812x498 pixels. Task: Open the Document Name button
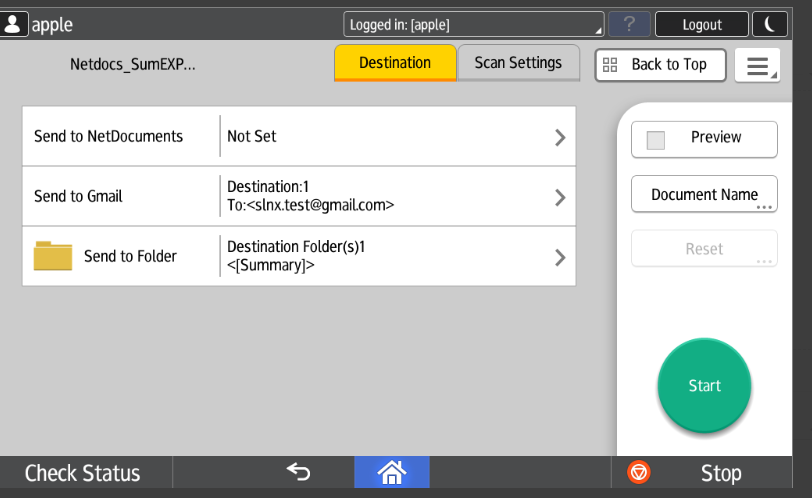[x=704, y=194]
